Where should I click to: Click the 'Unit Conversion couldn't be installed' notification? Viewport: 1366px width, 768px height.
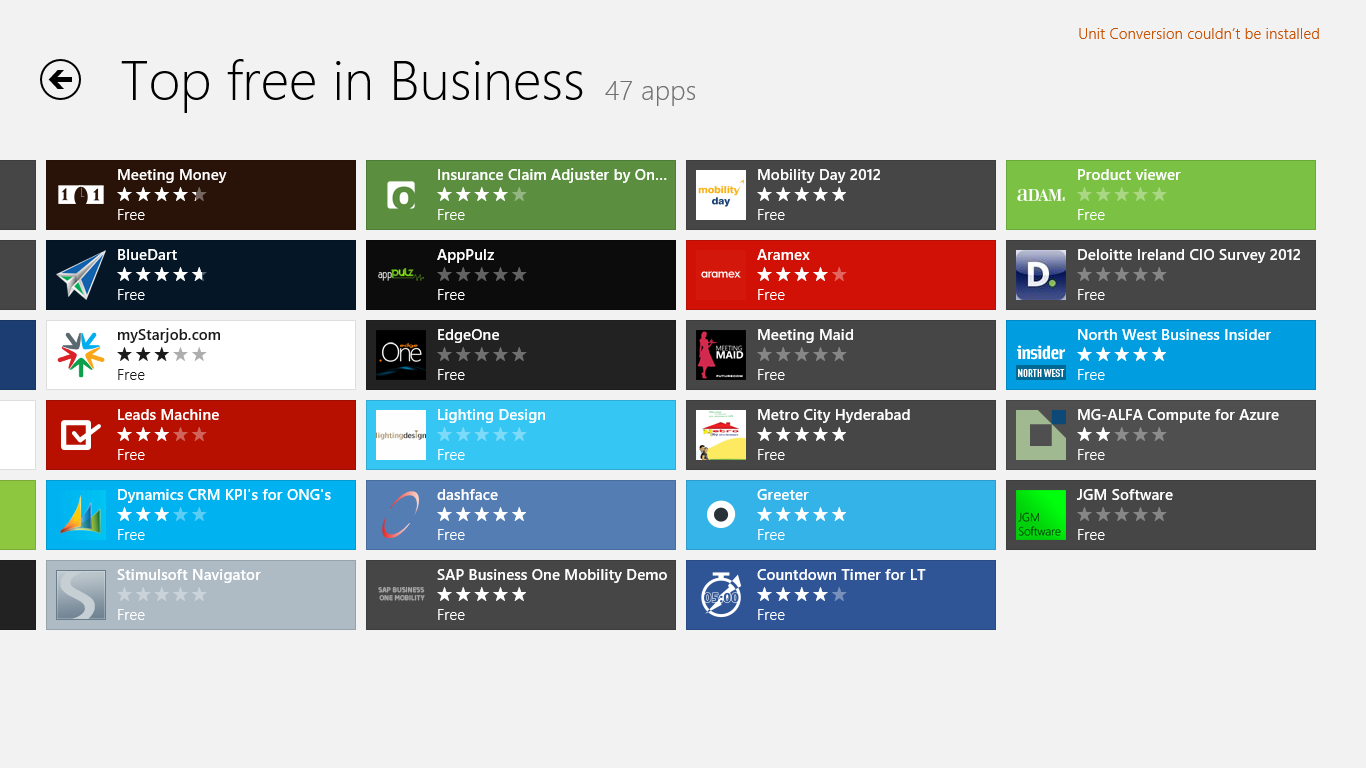[x=1198, y=34]
